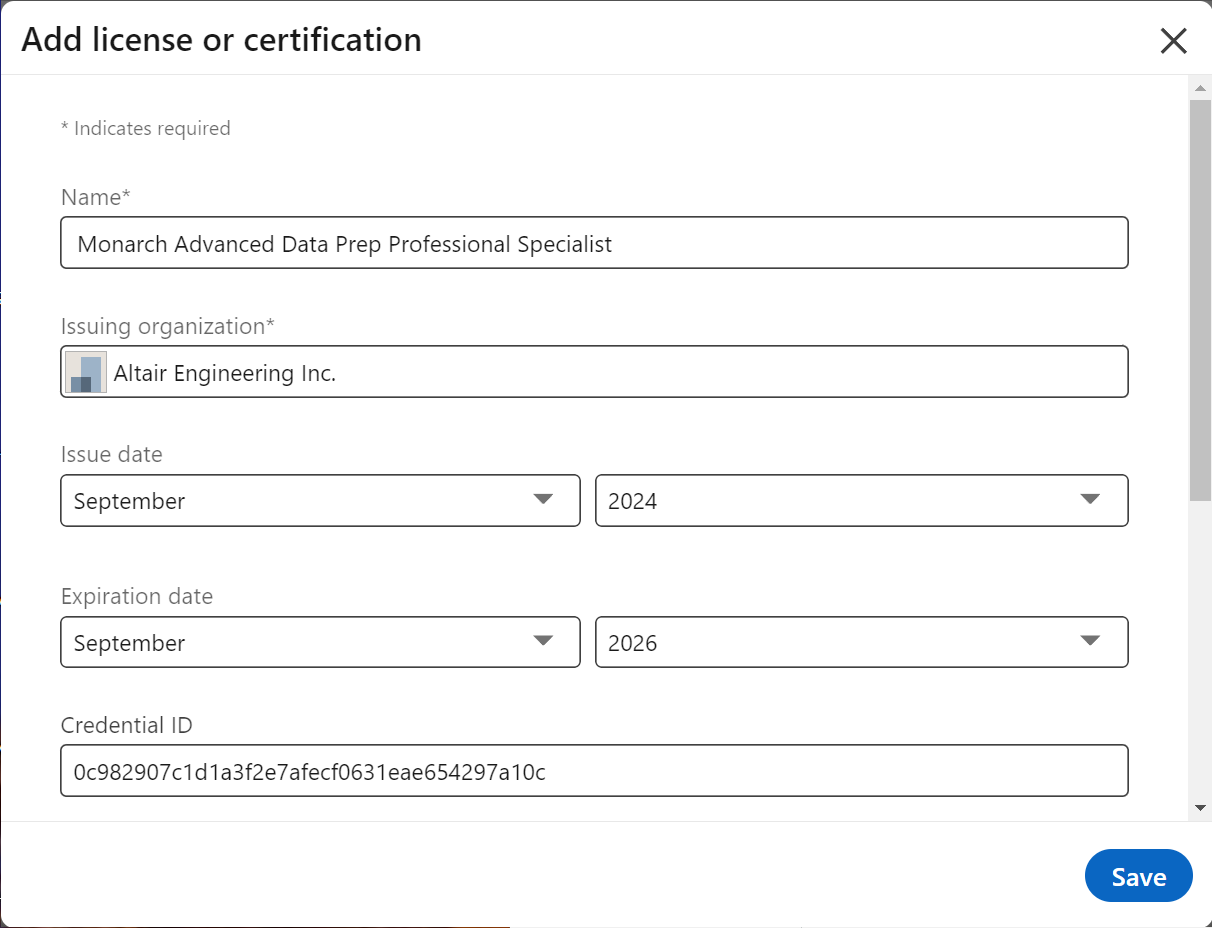1212x928 pixels.
Task: Click the Expiration date label
Action: click(137, 596)
